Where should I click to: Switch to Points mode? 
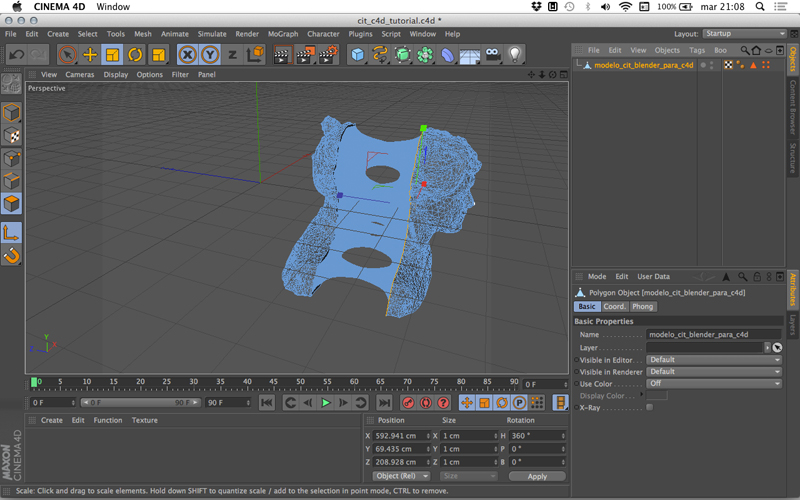pyautogui.click(x=11, y=158)
